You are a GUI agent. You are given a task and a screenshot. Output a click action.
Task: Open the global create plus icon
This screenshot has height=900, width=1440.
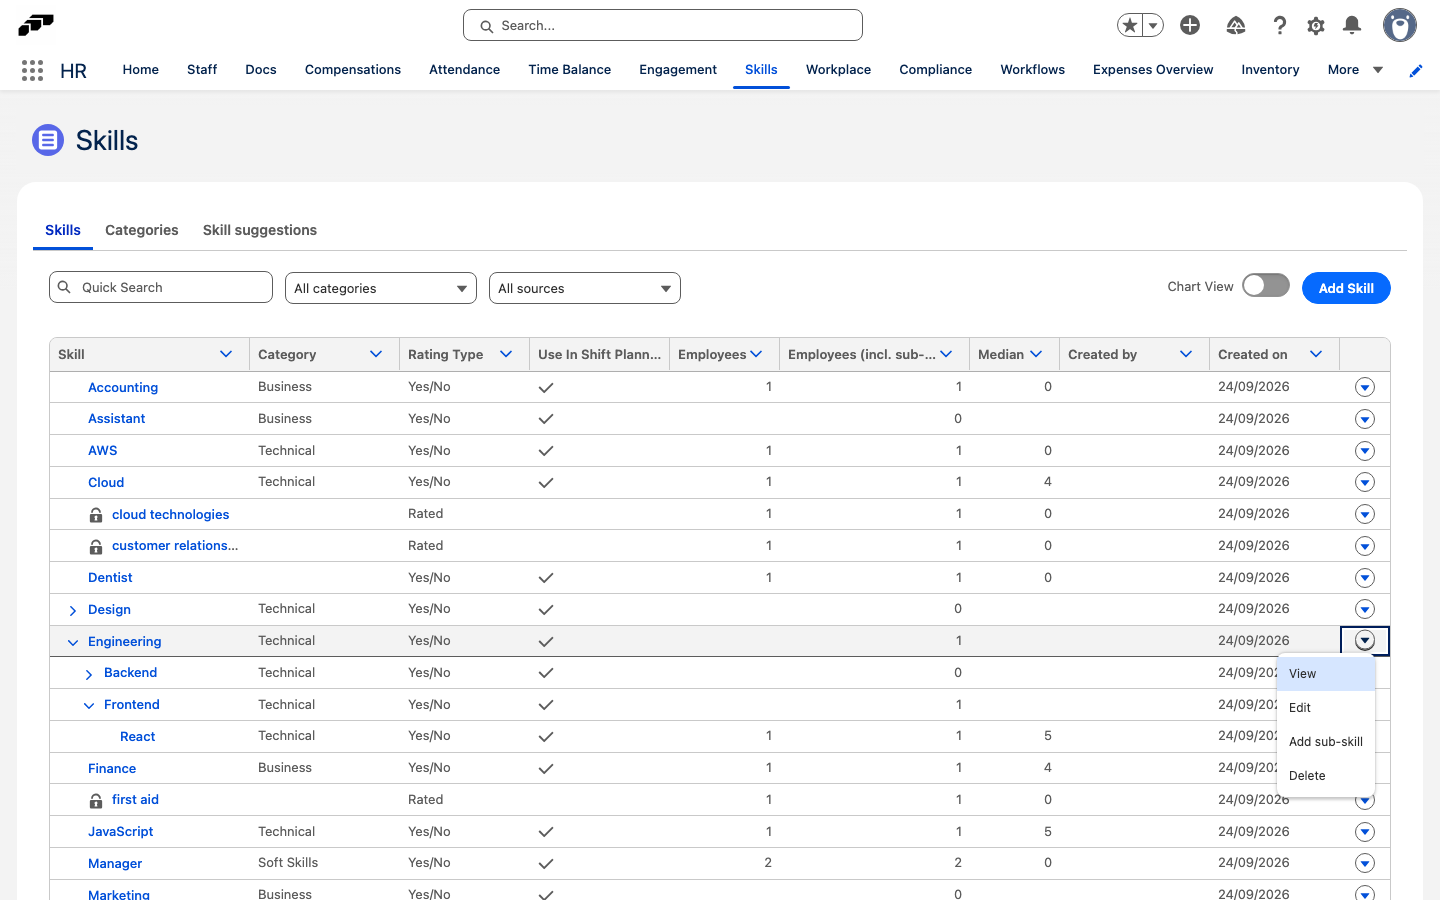pos(1190,25)
